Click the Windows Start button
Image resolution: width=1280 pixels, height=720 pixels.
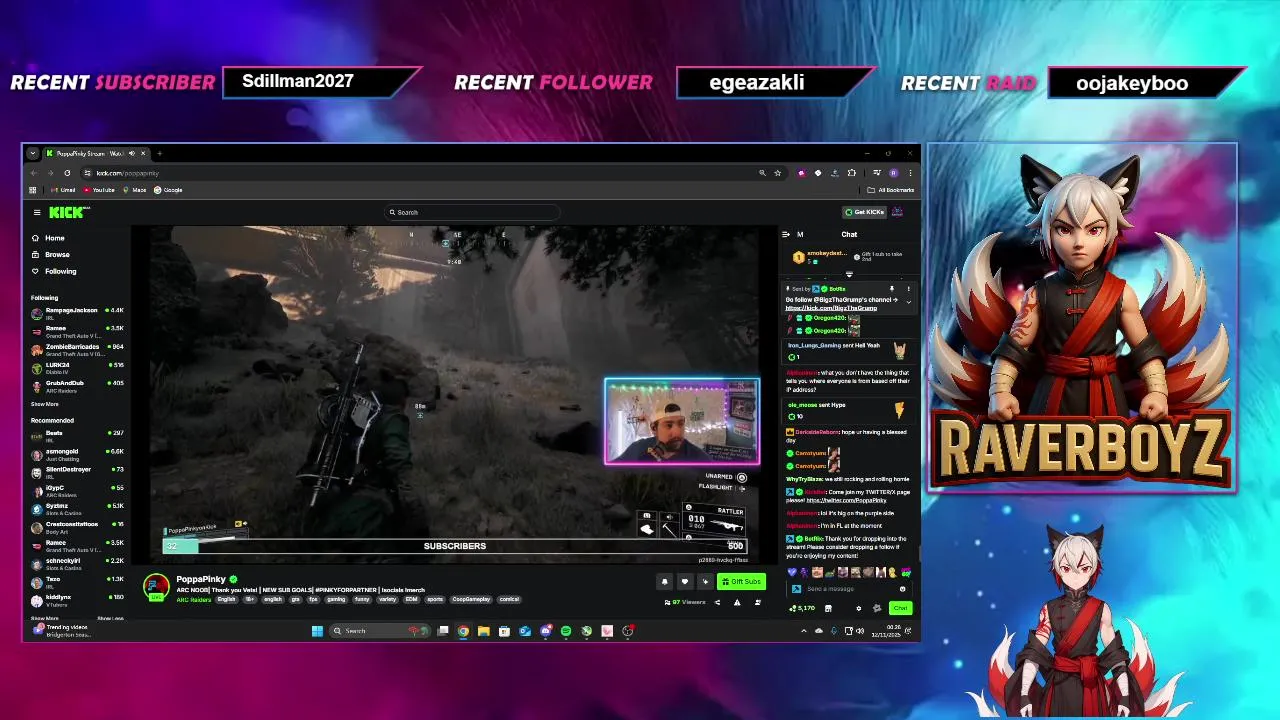[317, 631]
